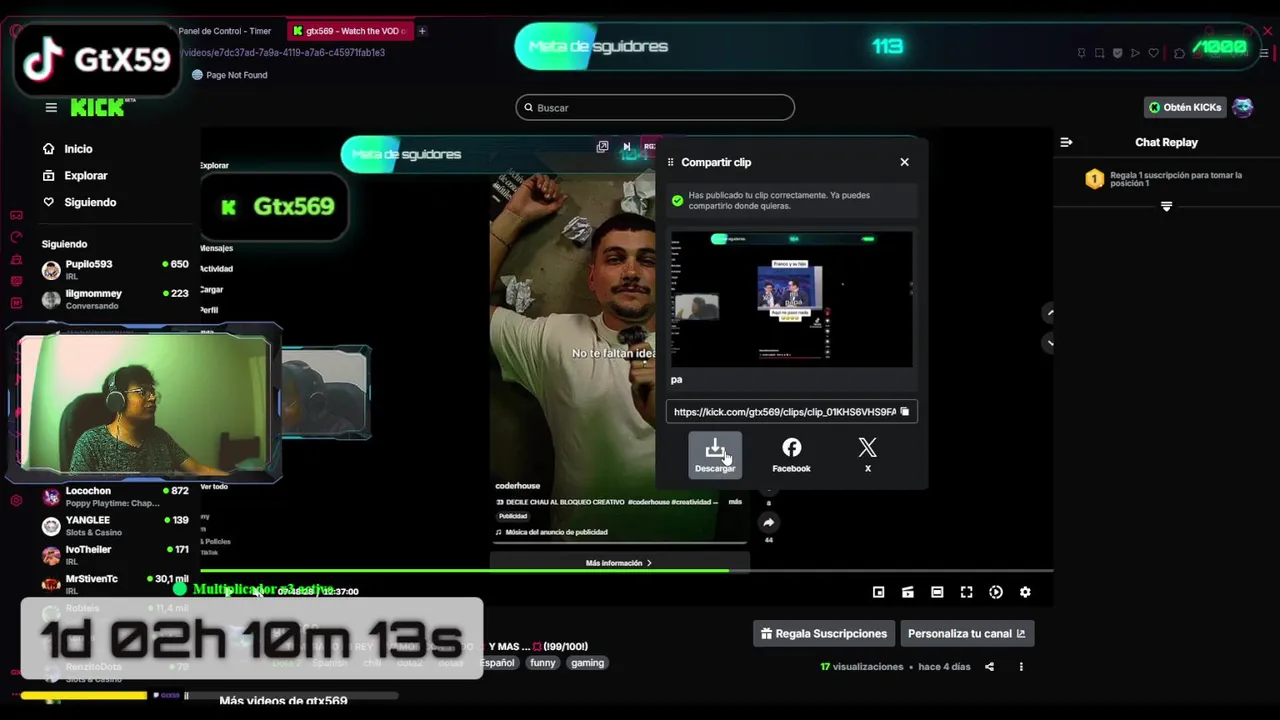Collapse the Chat Replay panel
1280x720 pixels.
1066,142
